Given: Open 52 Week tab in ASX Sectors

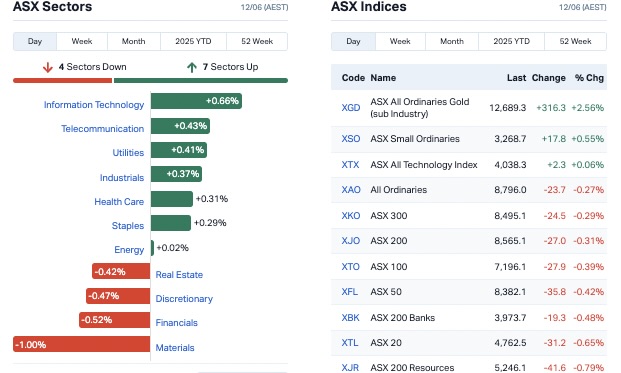Looking at the screenshot, I should tap(257, 42).
